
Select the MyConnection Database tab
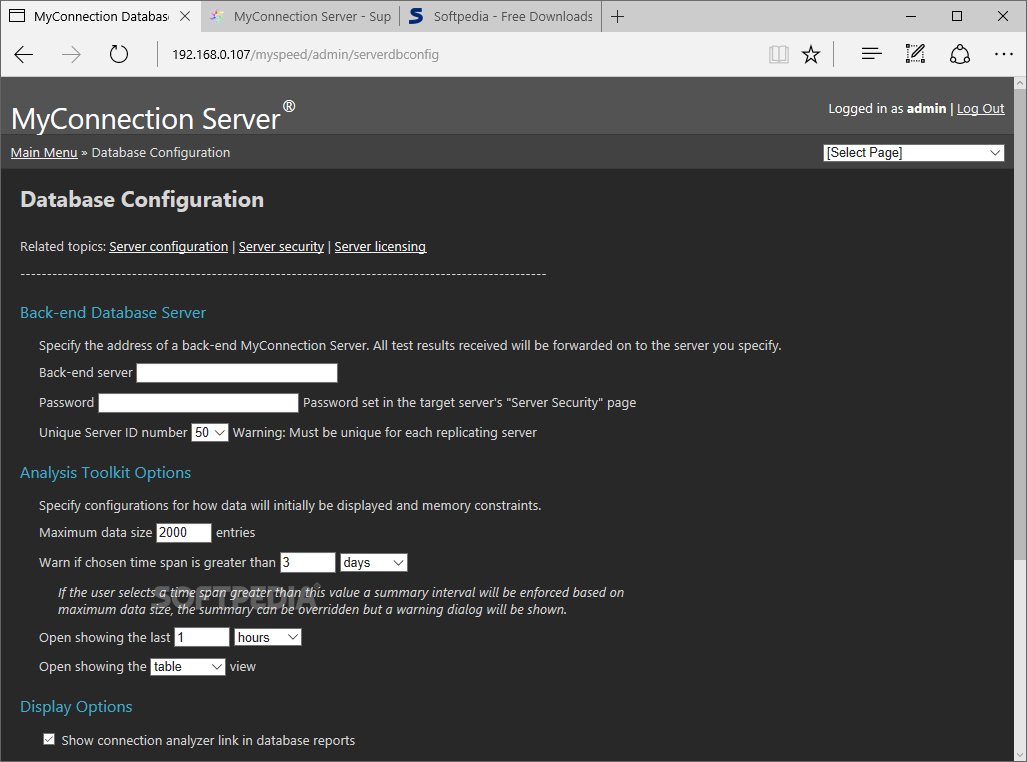[x=101, y=16]
